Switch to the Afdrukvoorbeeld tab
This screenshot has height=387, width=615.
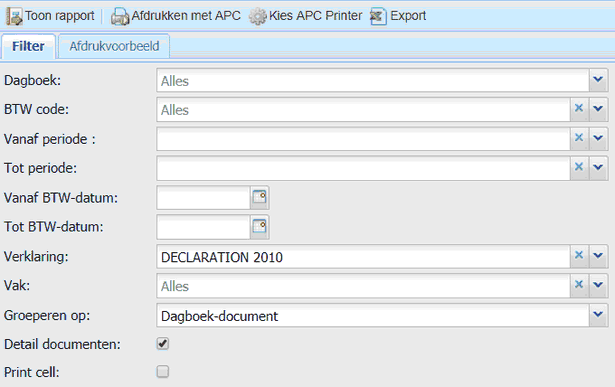pyautogui.click(x=114, y=46)
